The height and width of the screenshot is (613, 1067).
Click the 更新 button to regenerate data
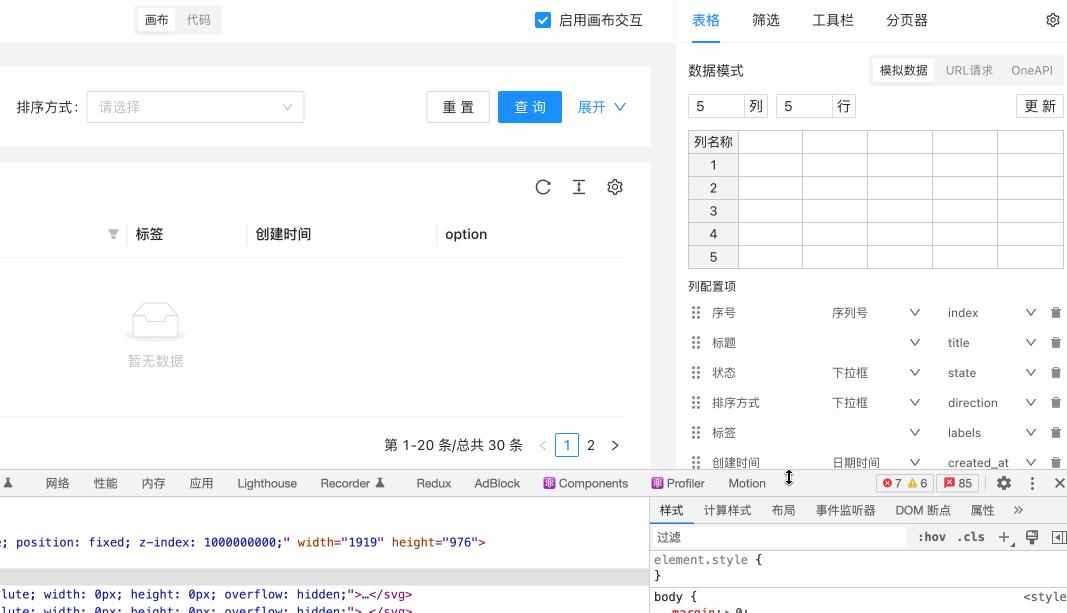click(x=1039, y=105)
